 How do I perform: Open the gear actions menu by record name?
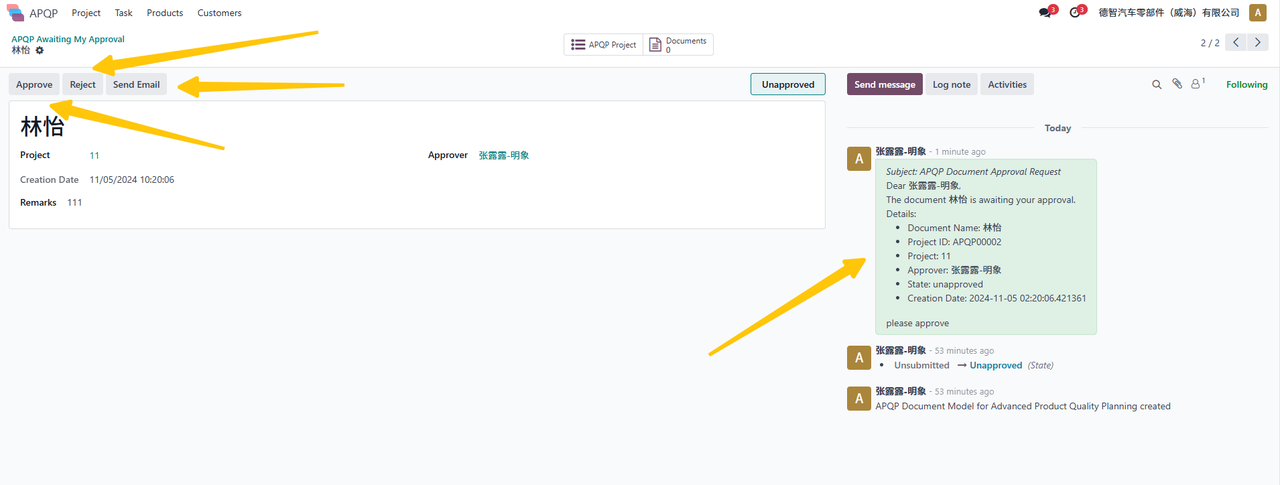click(40, 50)
